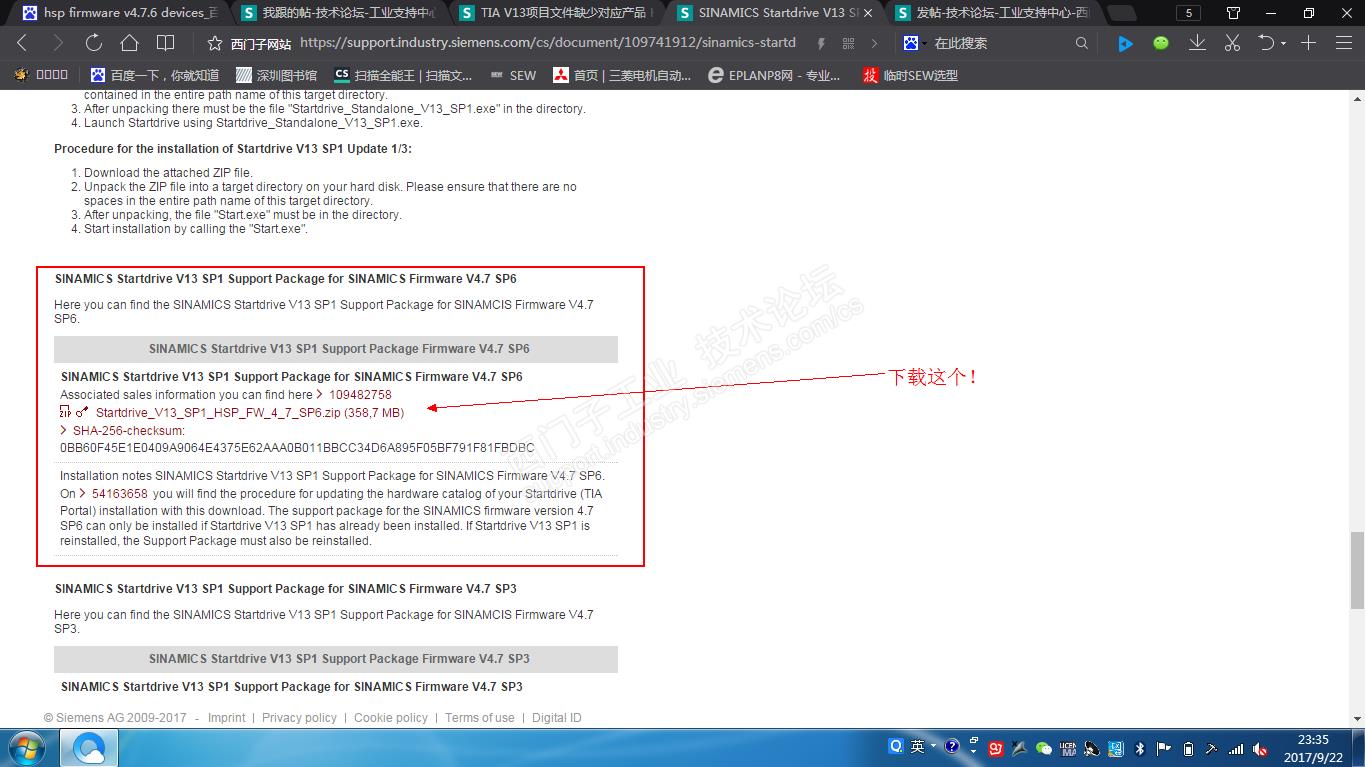Open the browser home page
1365x767 pixels.
click(129, 43)
